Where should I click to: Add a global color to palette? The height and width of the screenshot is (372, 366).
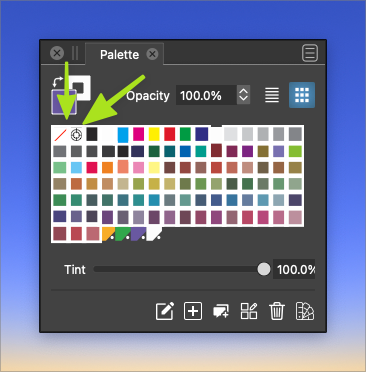[221, 311]
